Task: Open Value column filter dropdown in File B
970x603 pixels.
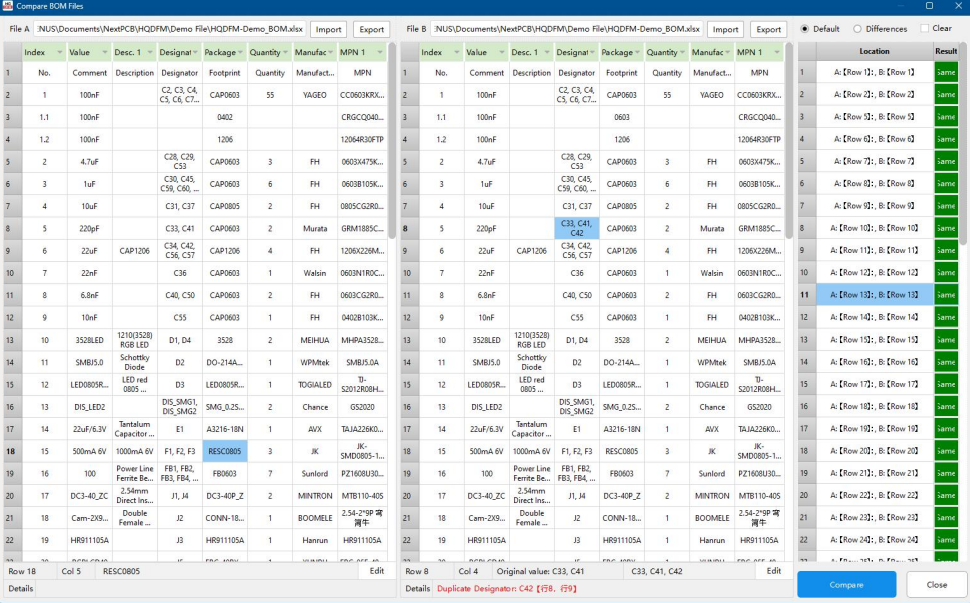Action: point(500,52)
